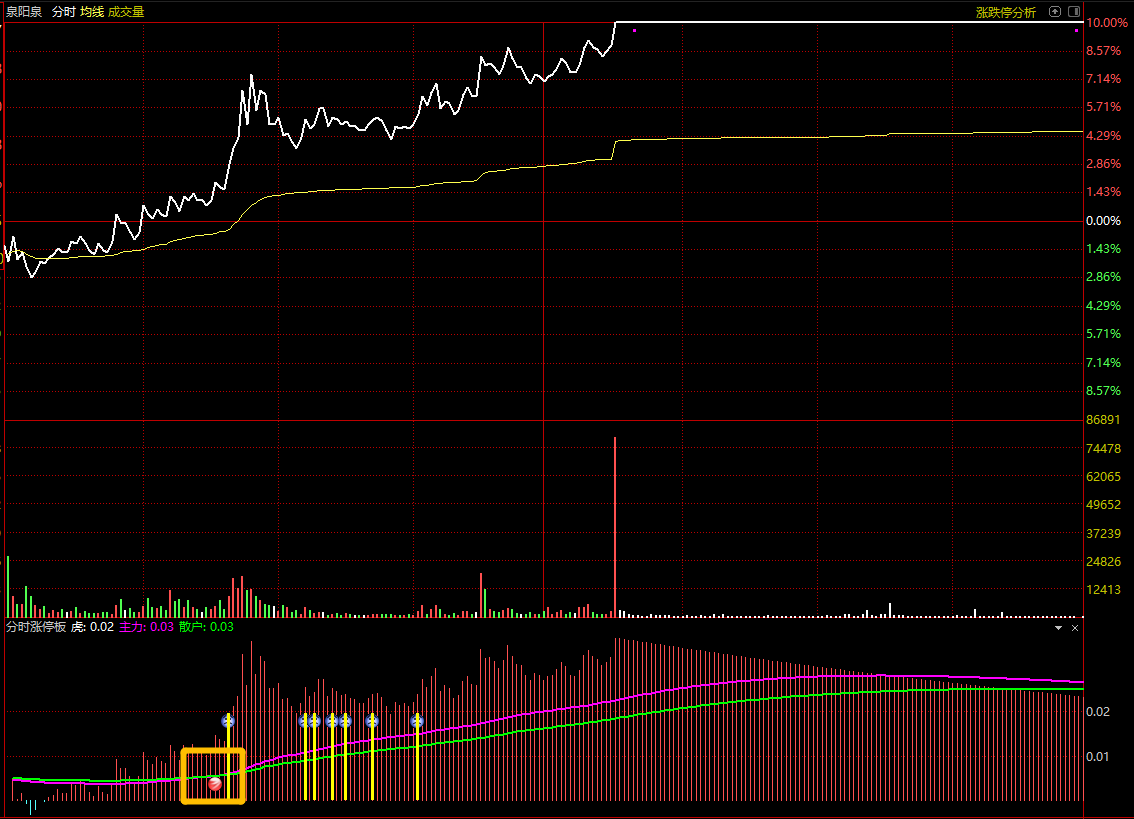Expand the 分时涨停板 indicator dropdown arrow

point(1058,628)
